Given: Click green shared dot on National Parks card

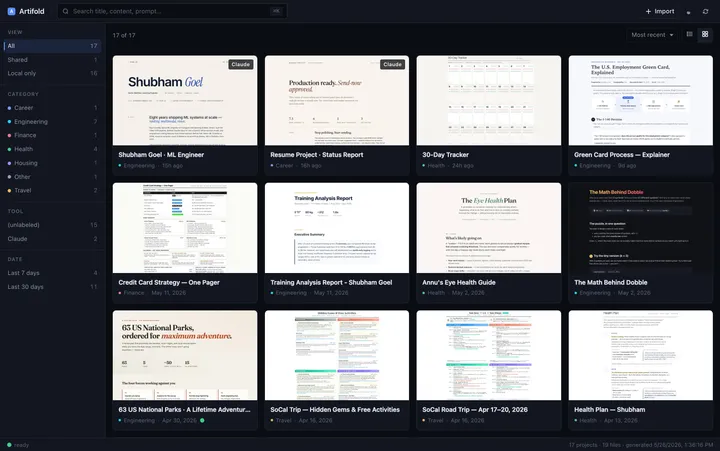Looking at the screenshot, I should [202, 420].
